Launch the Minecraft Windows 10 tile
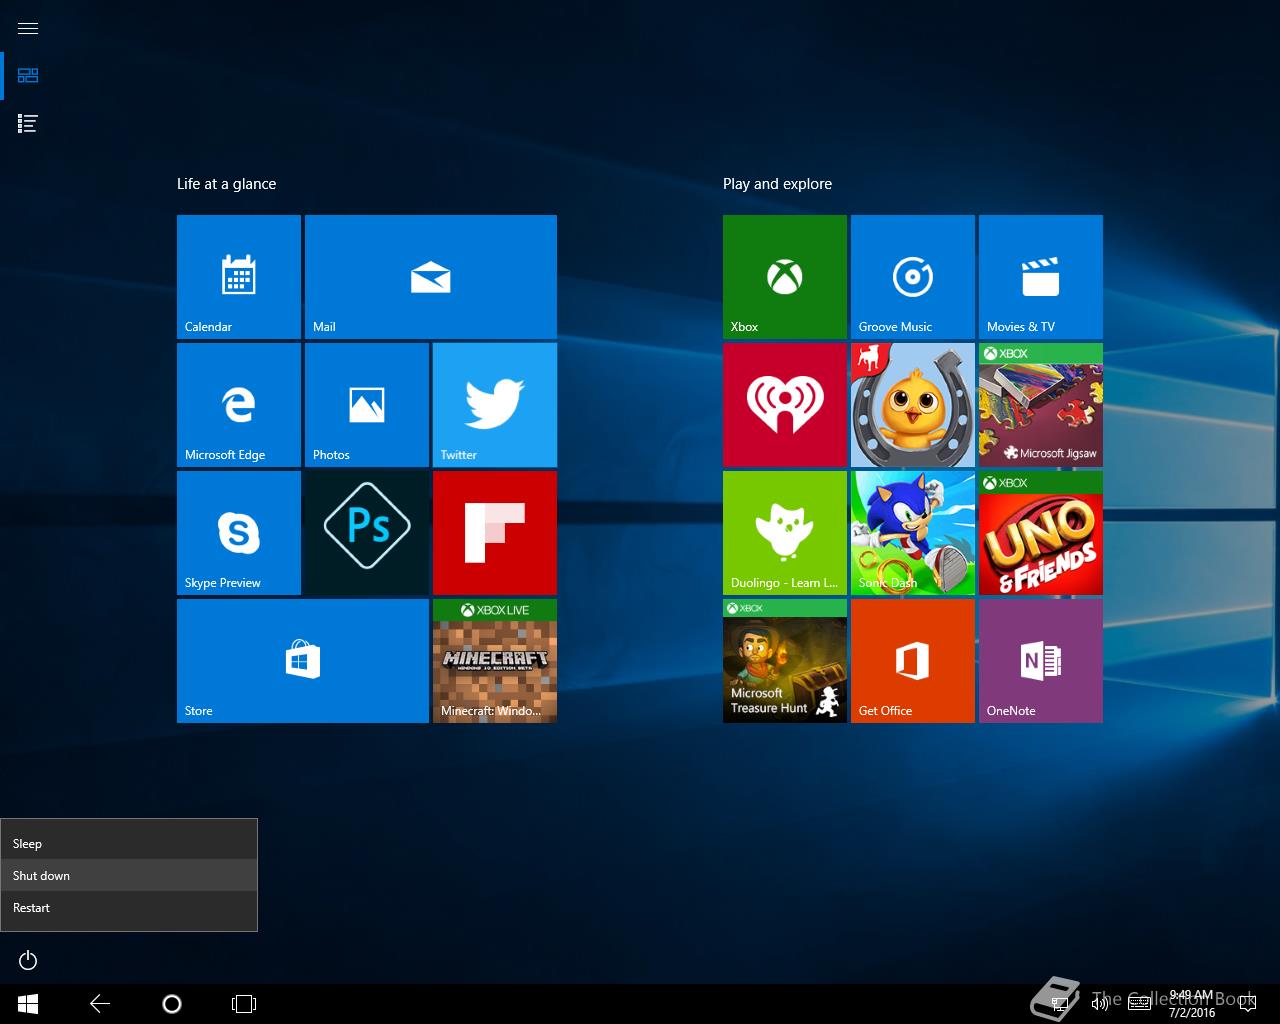Viewport: 1280px width, 1024px height. coord(495,661)
